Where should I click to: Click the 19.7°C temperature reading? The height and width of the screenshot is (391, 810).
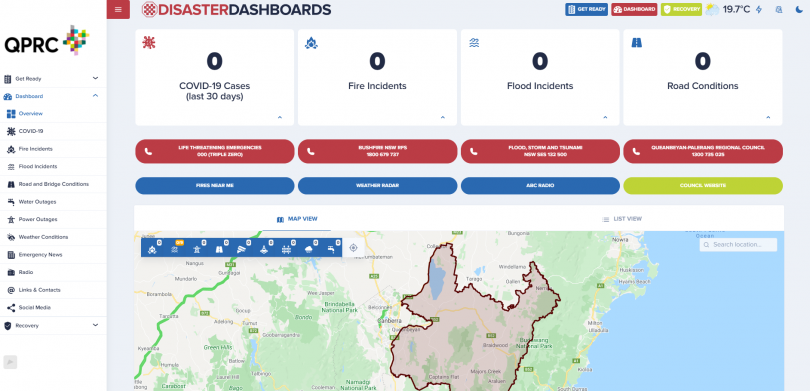coord(736,9)
